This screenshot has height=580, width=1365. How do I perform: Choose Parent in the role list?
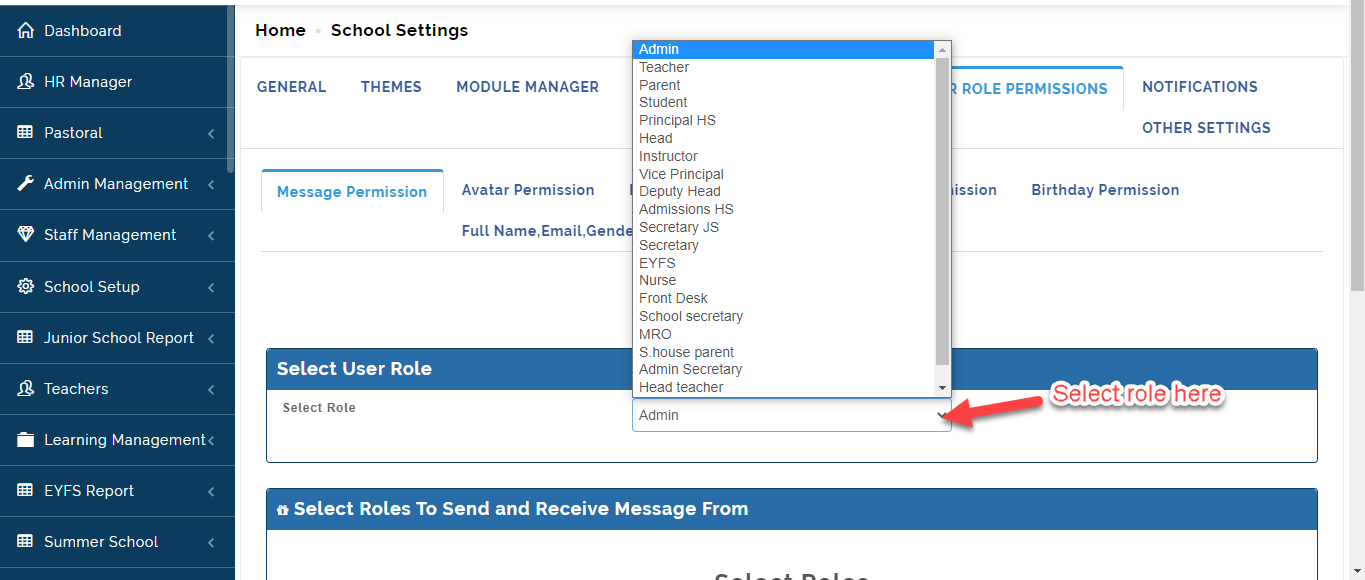tap(783, 85)
